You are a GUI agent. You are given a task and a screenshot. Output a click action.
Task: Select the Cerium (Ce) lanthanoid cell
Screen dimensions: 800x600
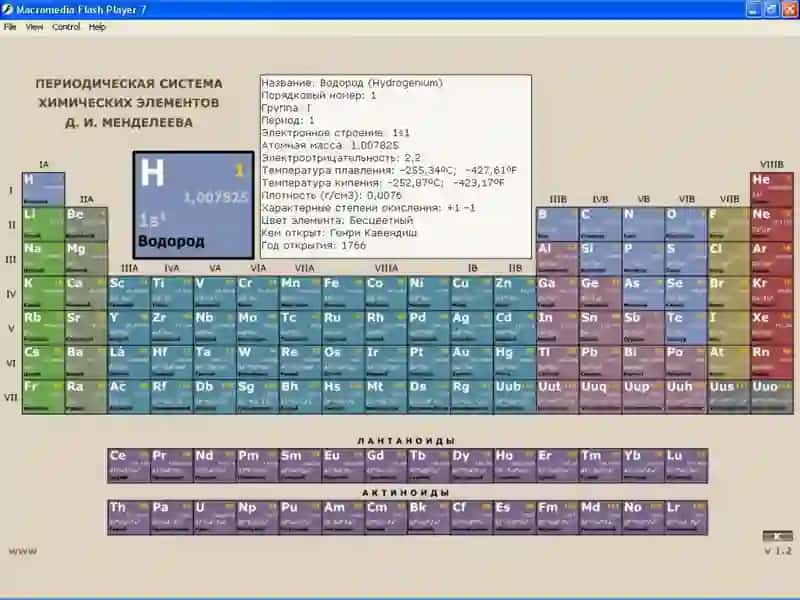[x=129, y=466]
